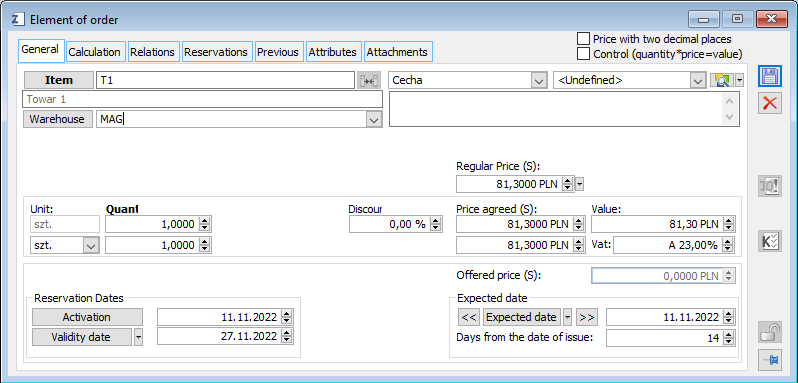Image resolution: width=798 pixels, height=383 pixels.
Task: Adjust the Expected date 11.11.2022 spinner
Action: (x=729, y=317)
